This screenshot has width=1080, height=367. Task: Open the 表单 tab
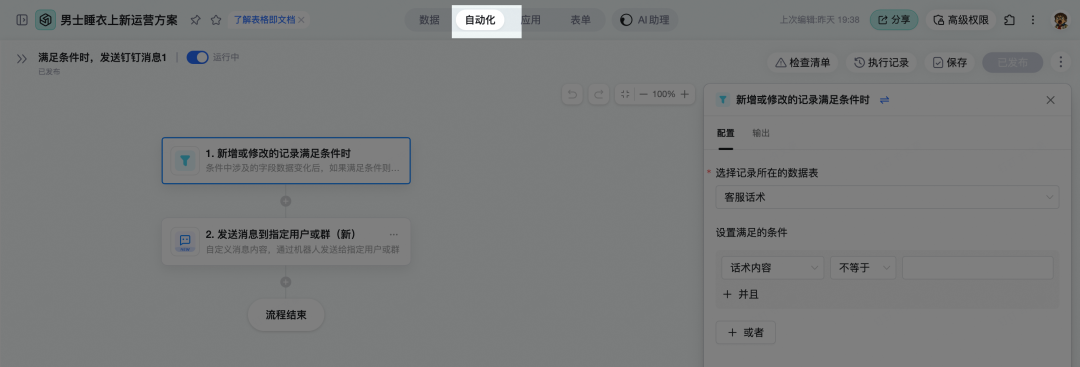click(581, 20)
